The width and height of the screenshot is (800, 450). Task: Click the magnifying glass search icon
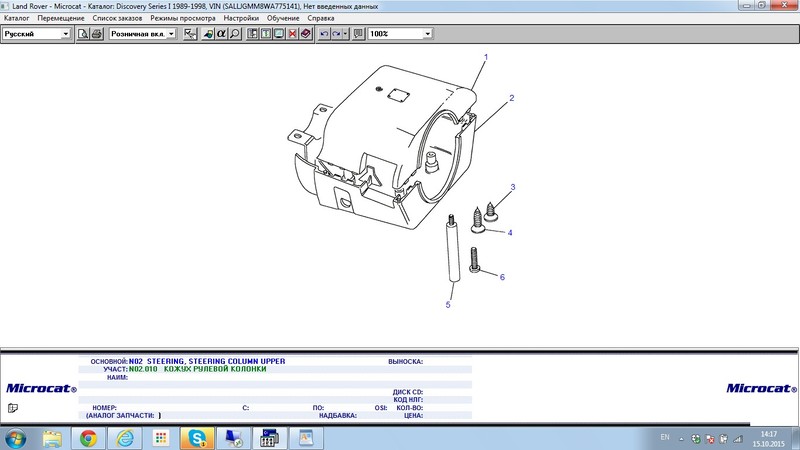234,34
